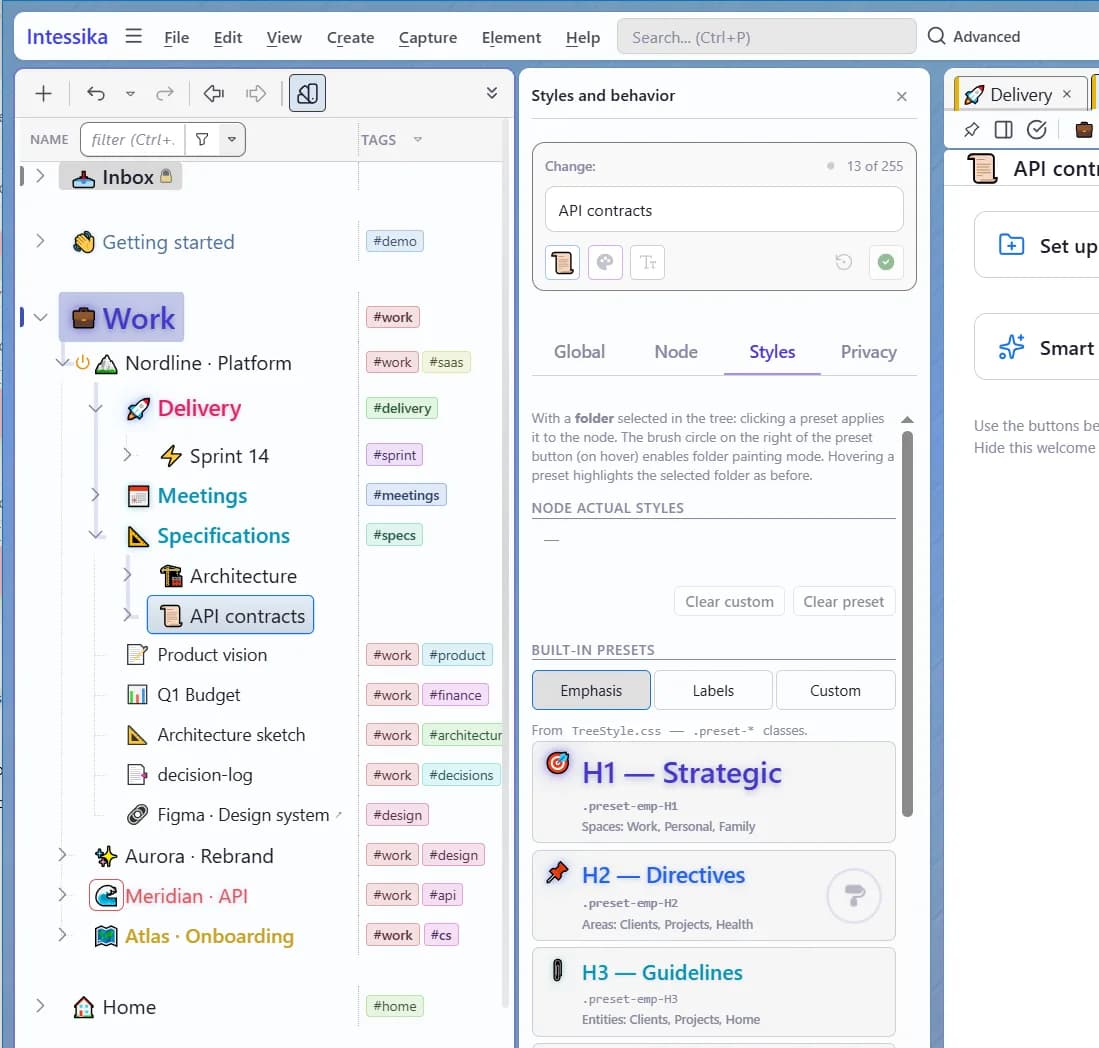
Task: Navigate back with the left arrow icon
Action: [214, 93]
